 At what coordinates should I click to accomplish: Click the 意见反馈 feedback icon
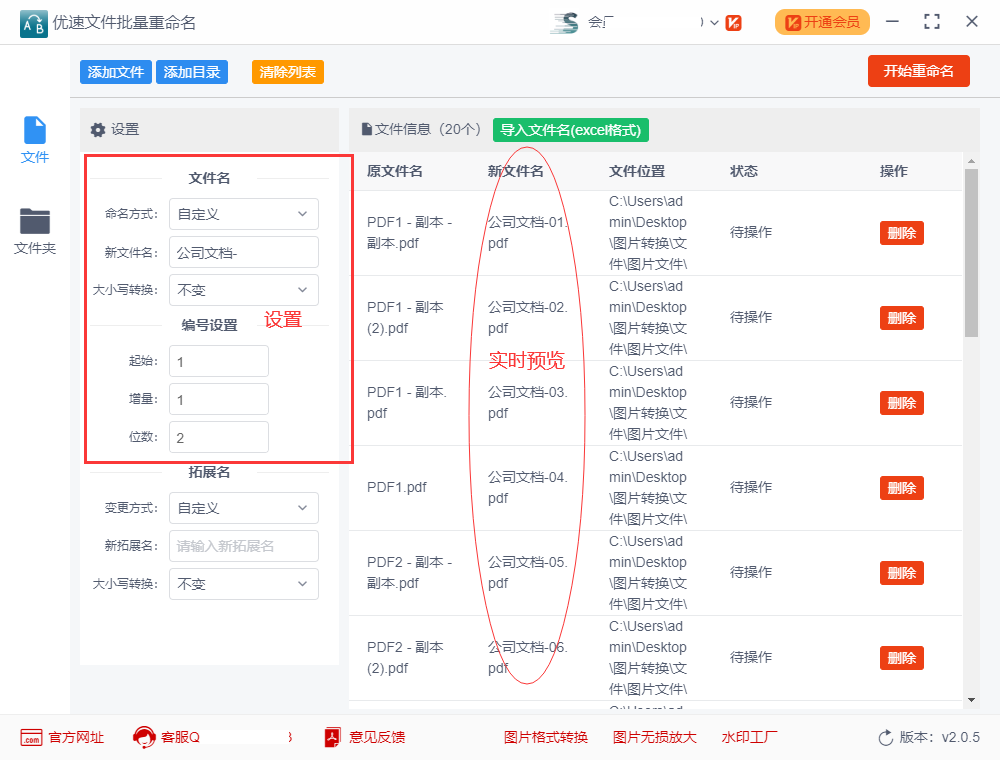coord(333,737)
